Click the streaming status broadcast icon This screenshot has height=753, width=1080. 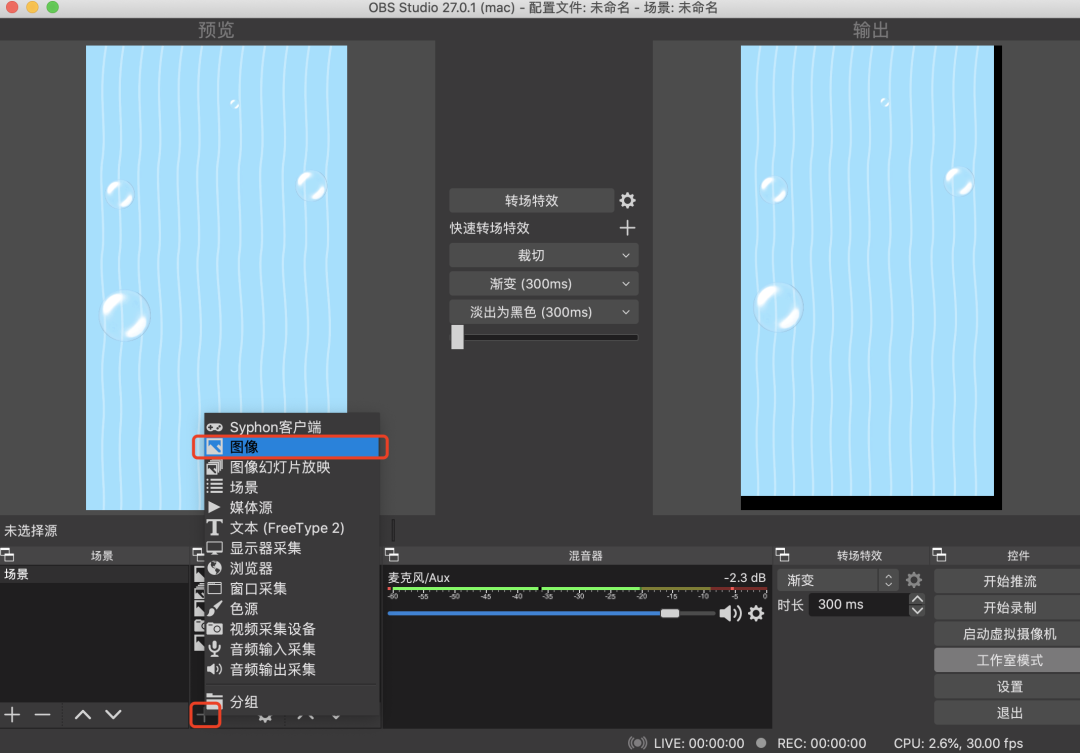pos(638,743)
